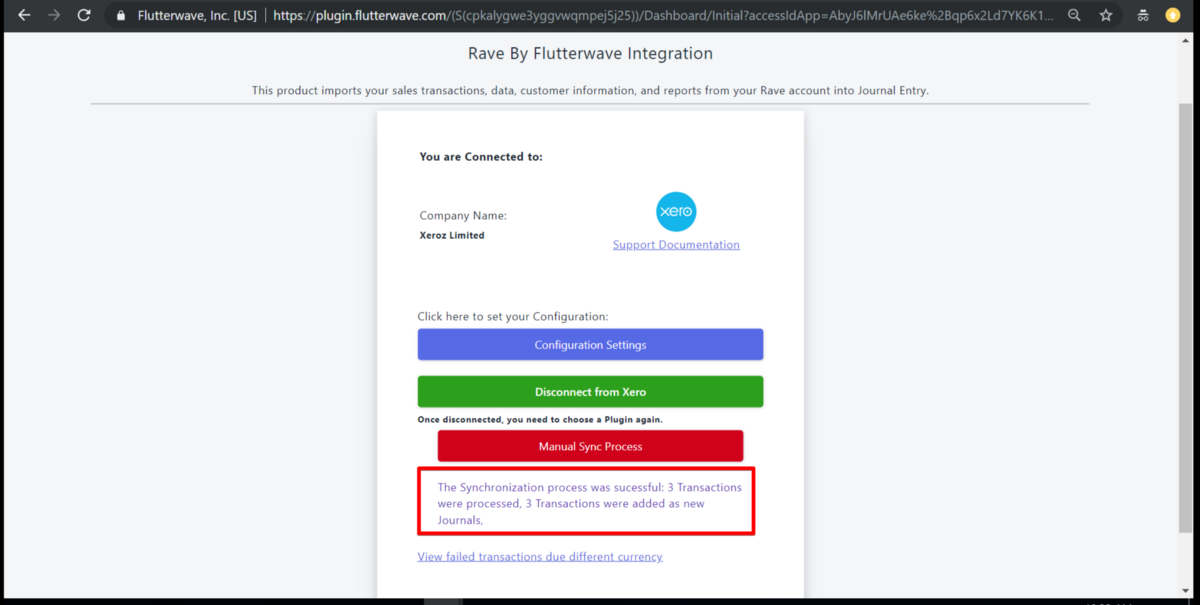The image size is (1200, 605).
Task: Select 'Click here to set your Configuration:' text
Action: (513, 317)
